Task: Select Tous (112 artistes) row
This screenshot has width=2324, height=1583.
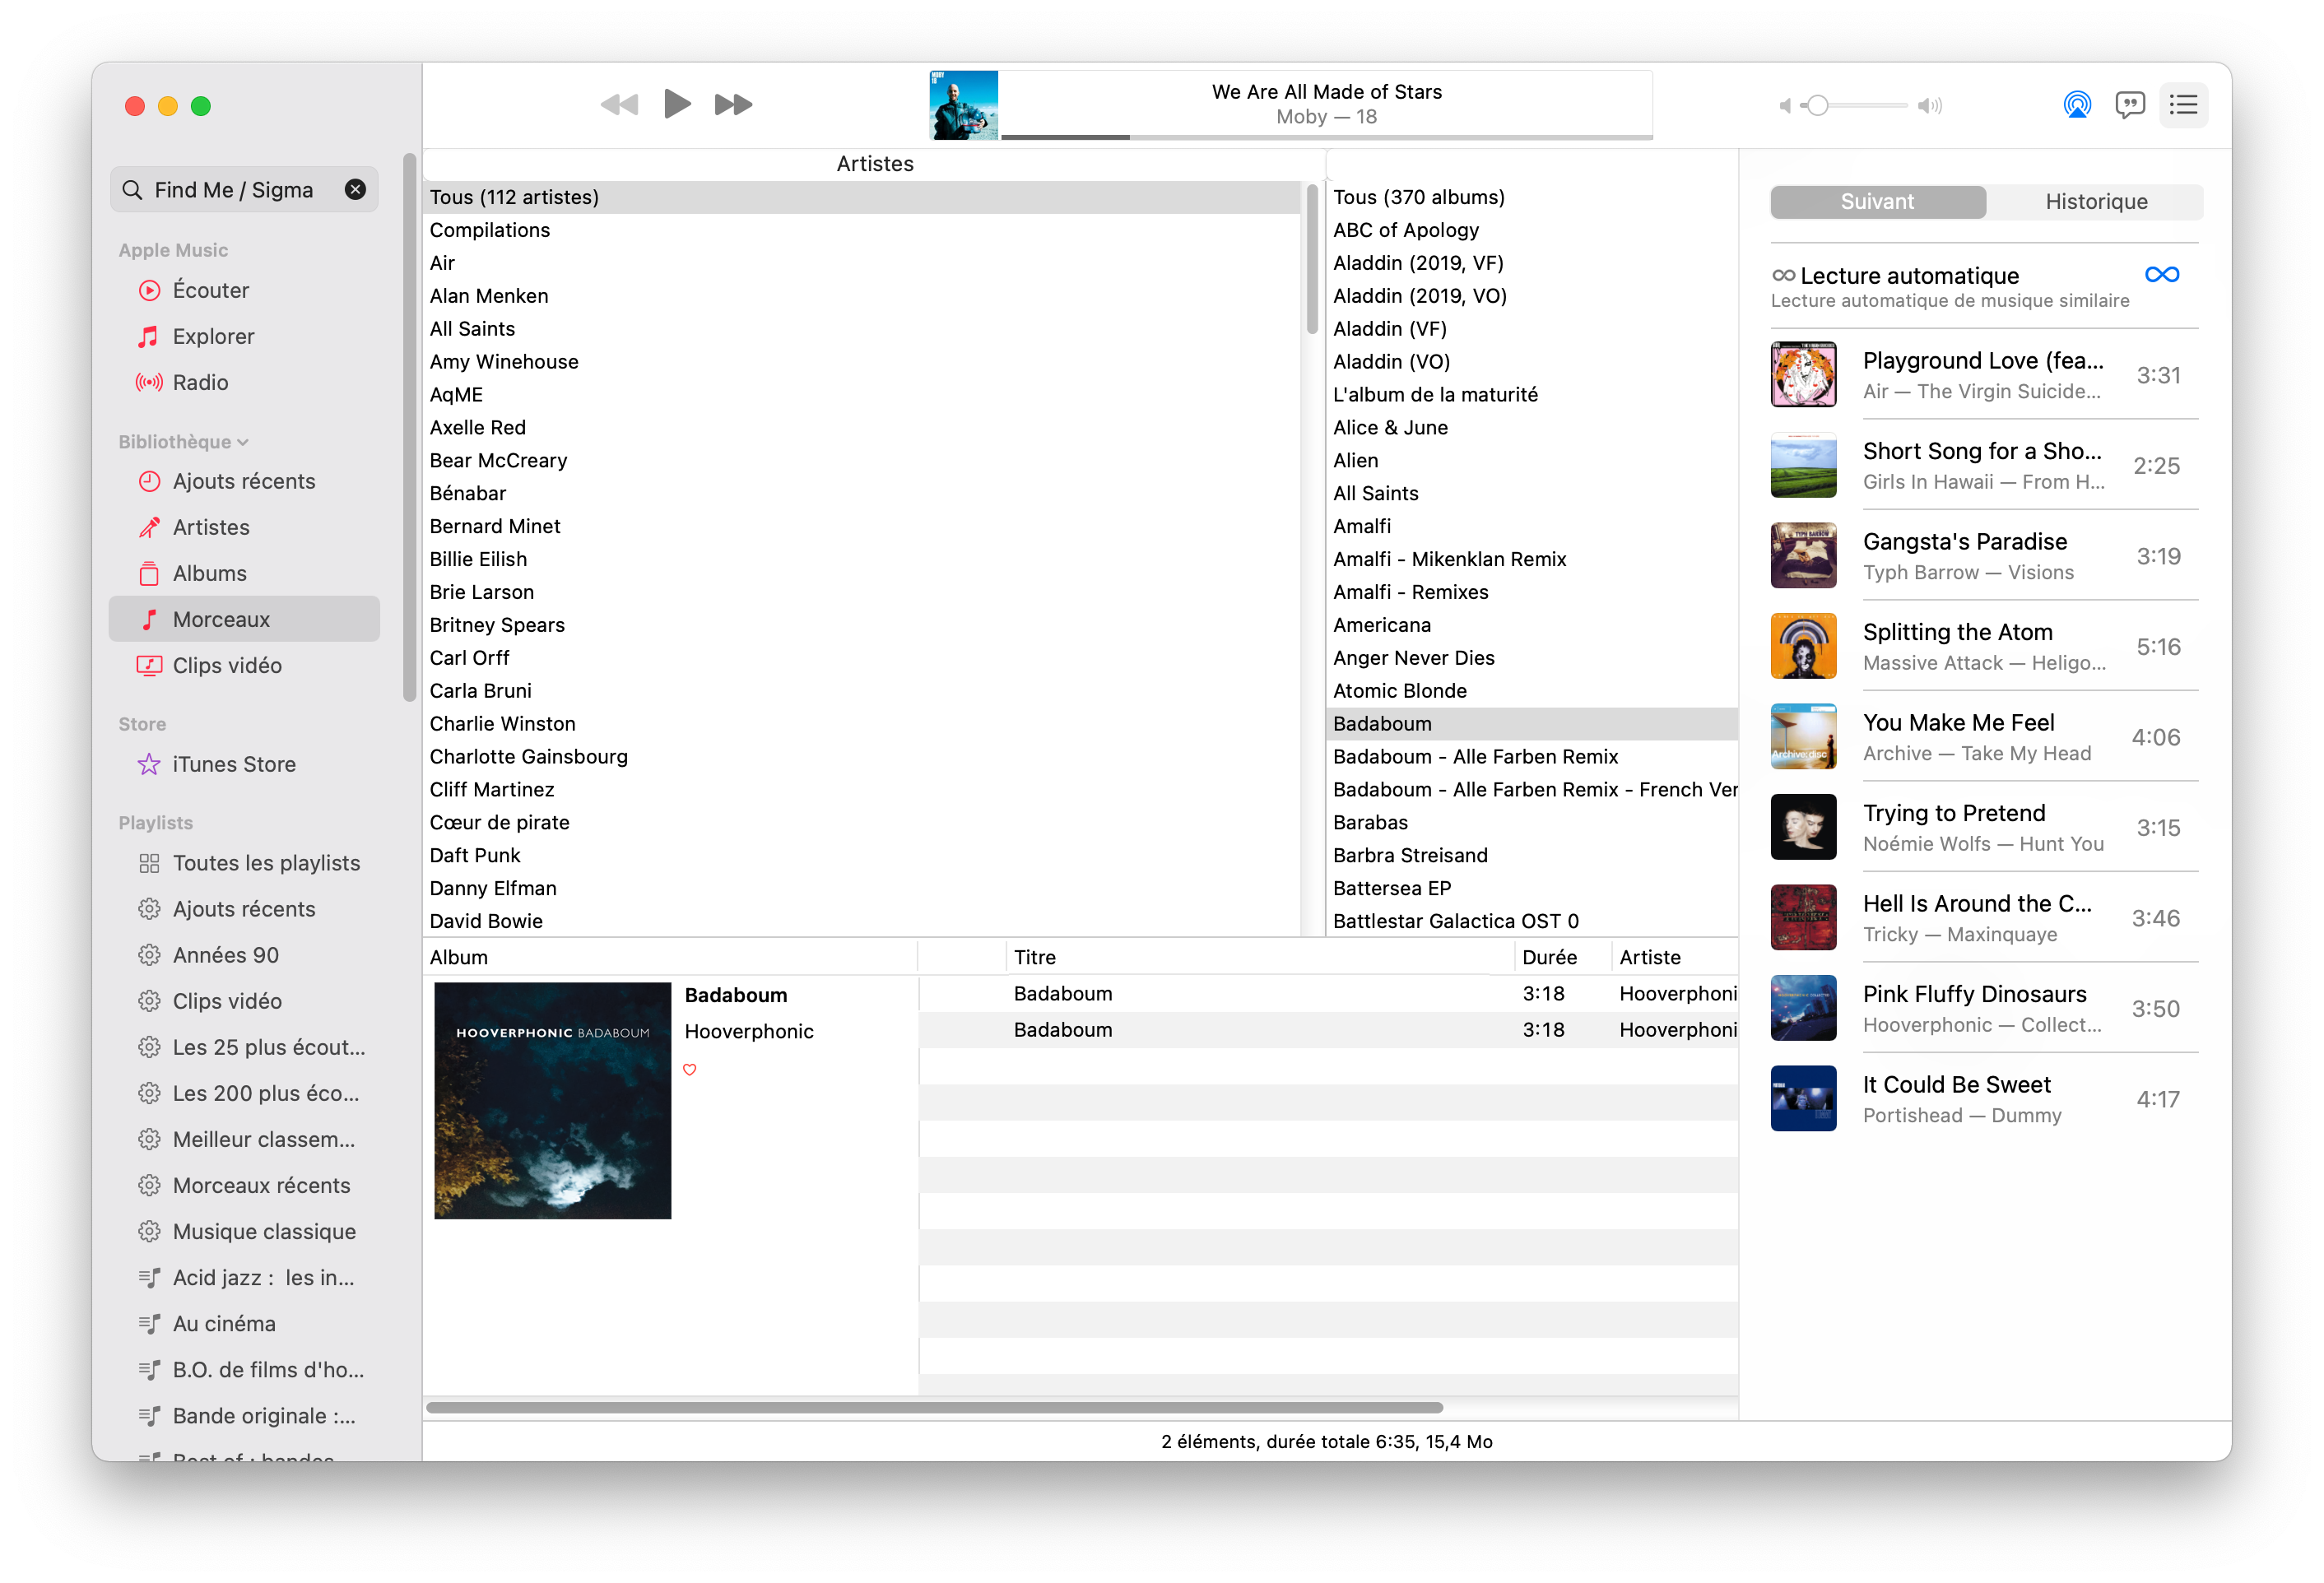Action: pos(862,197)
